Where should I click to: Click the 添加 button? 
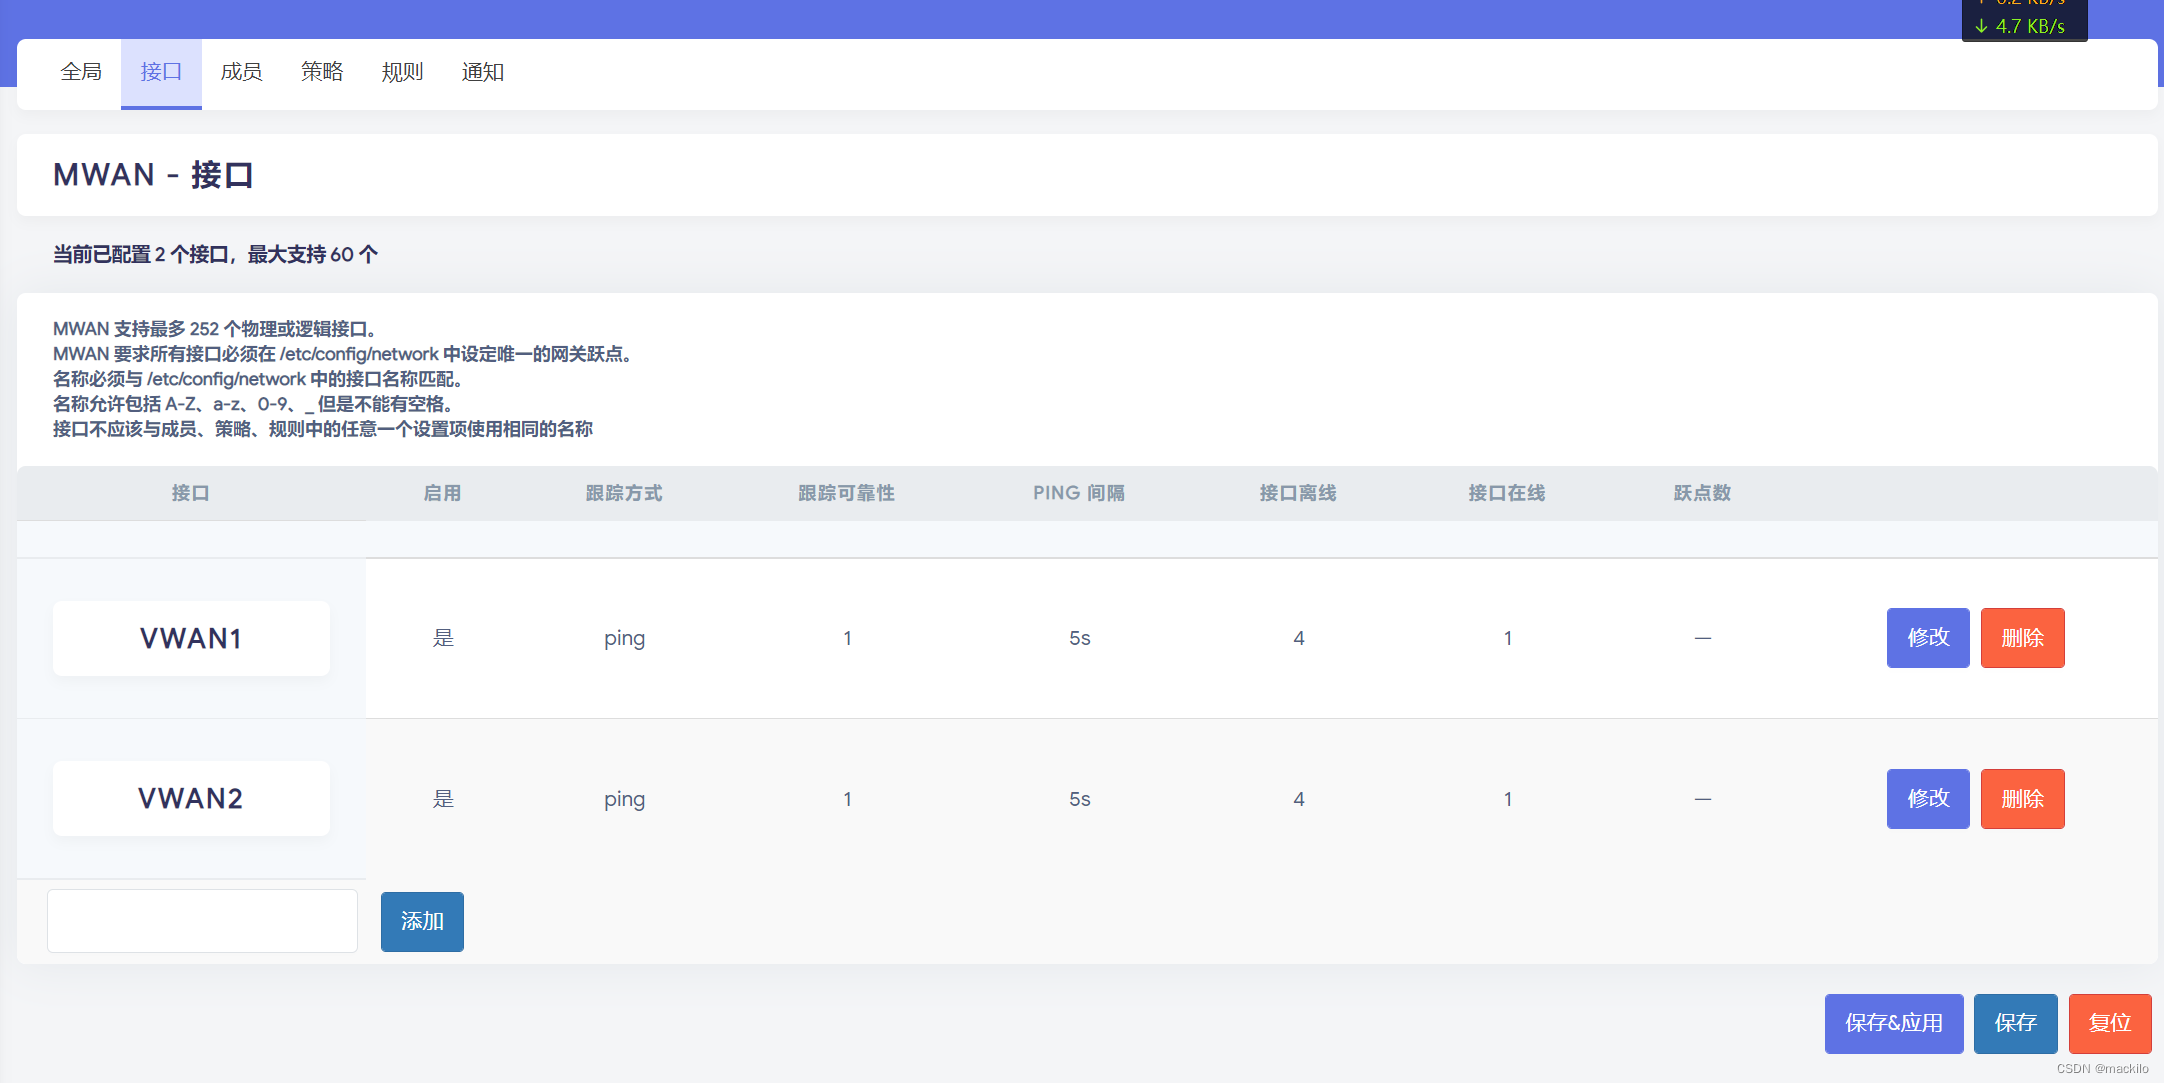(422, 921)
